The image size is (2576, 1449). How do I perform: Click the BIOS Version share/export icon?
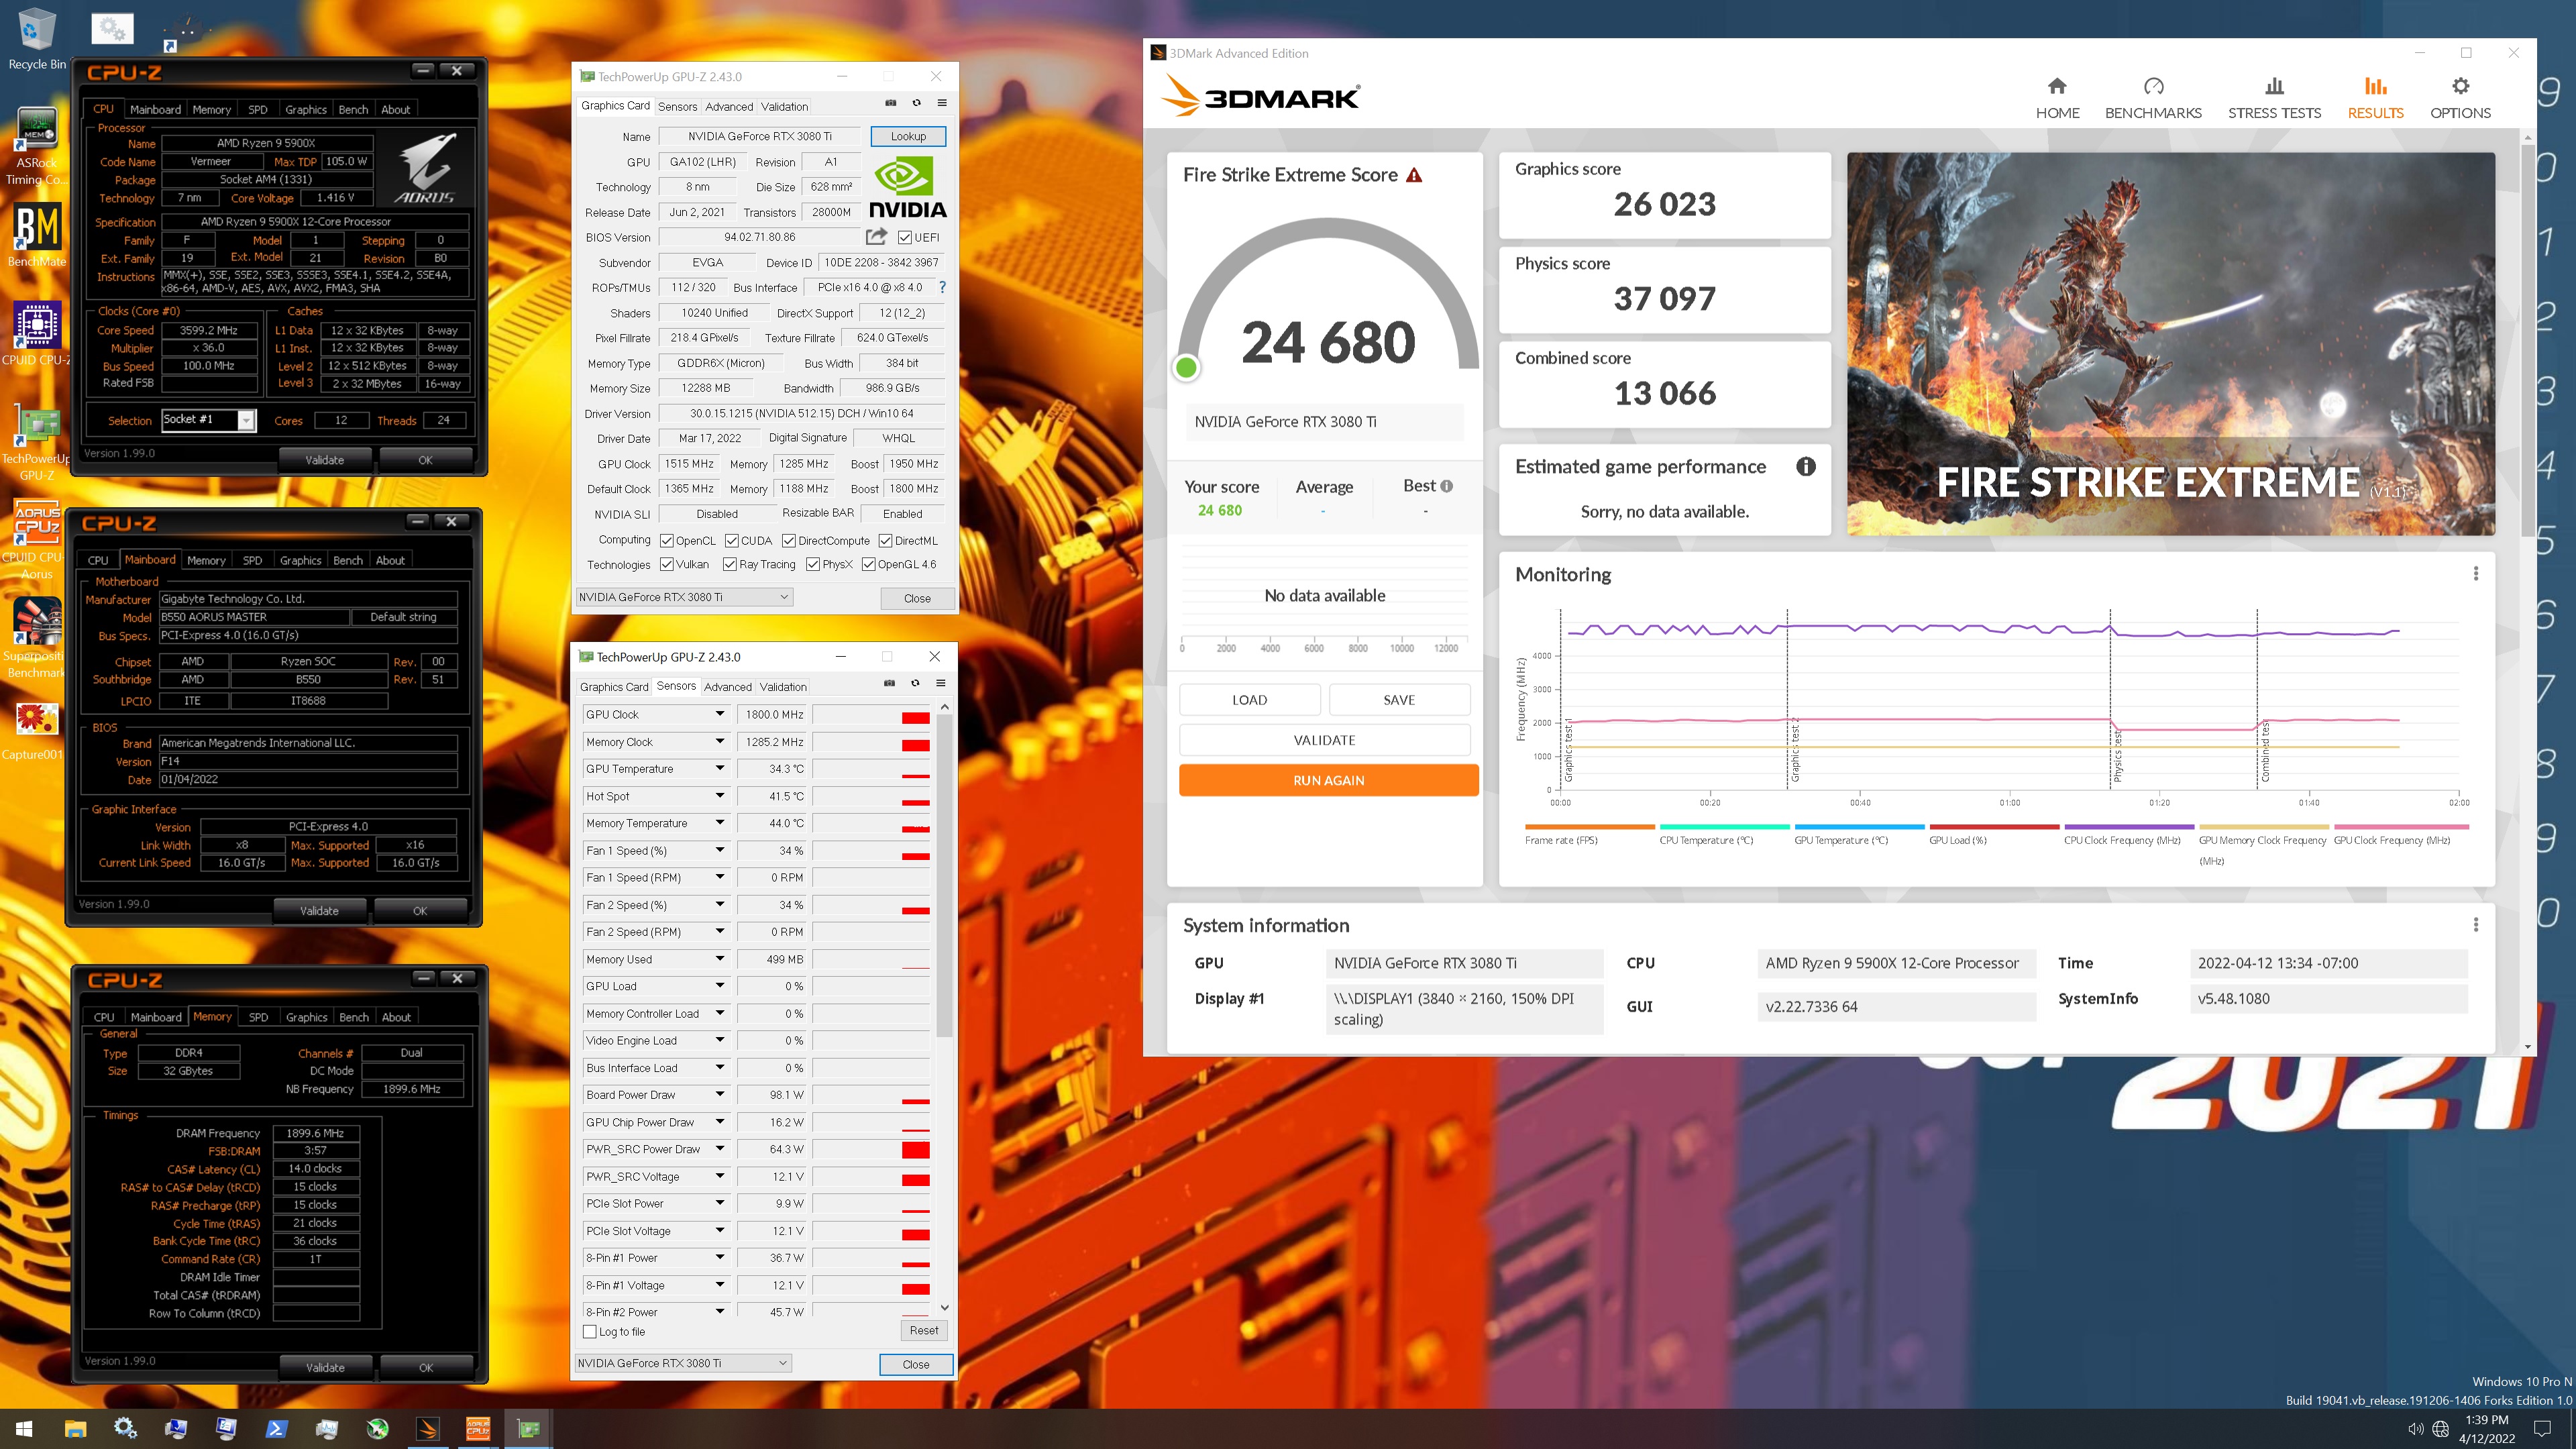(876, 237)
